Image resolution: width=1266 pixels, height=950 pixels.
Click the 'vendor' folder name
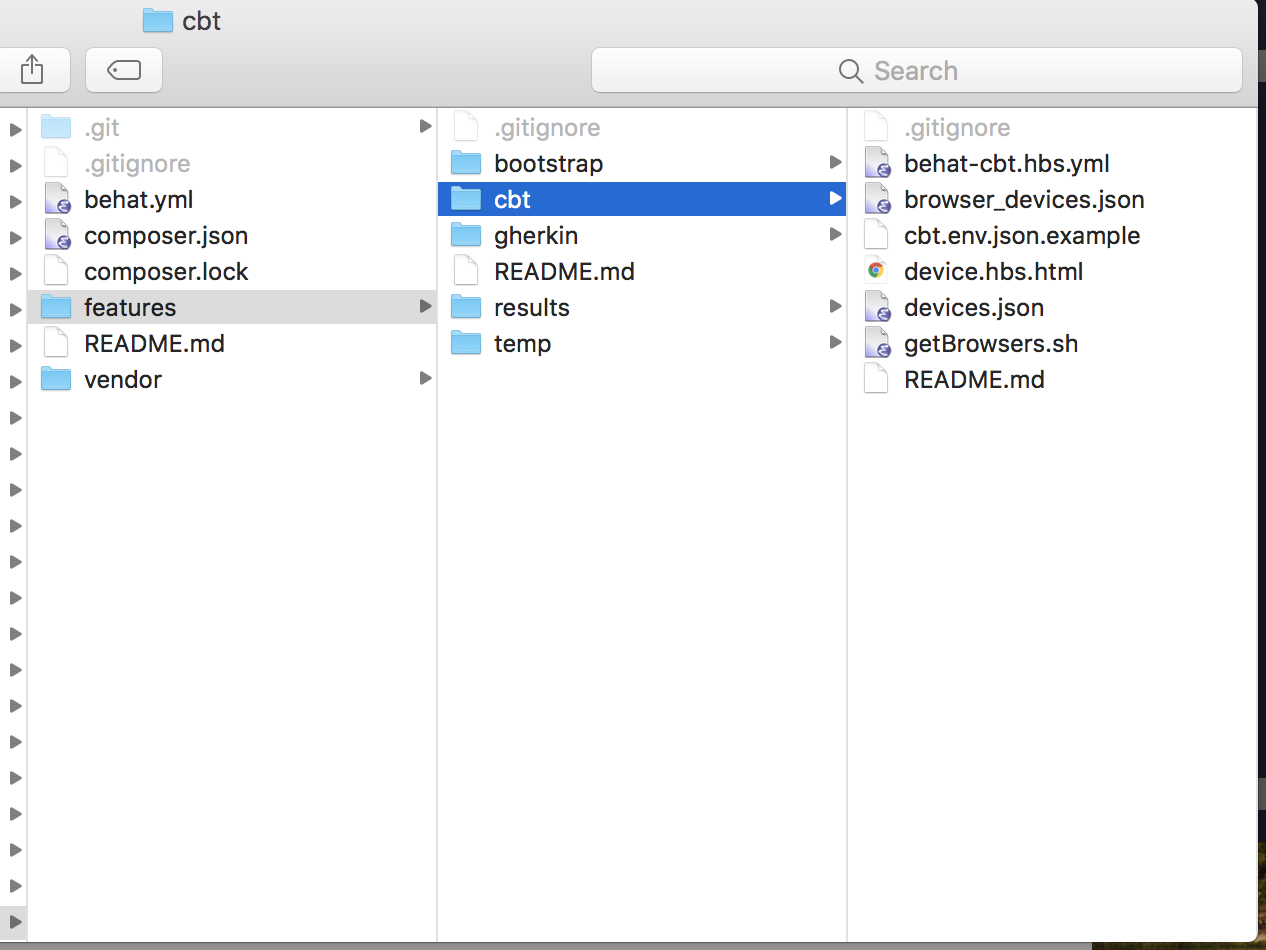[x=123, y=379]
